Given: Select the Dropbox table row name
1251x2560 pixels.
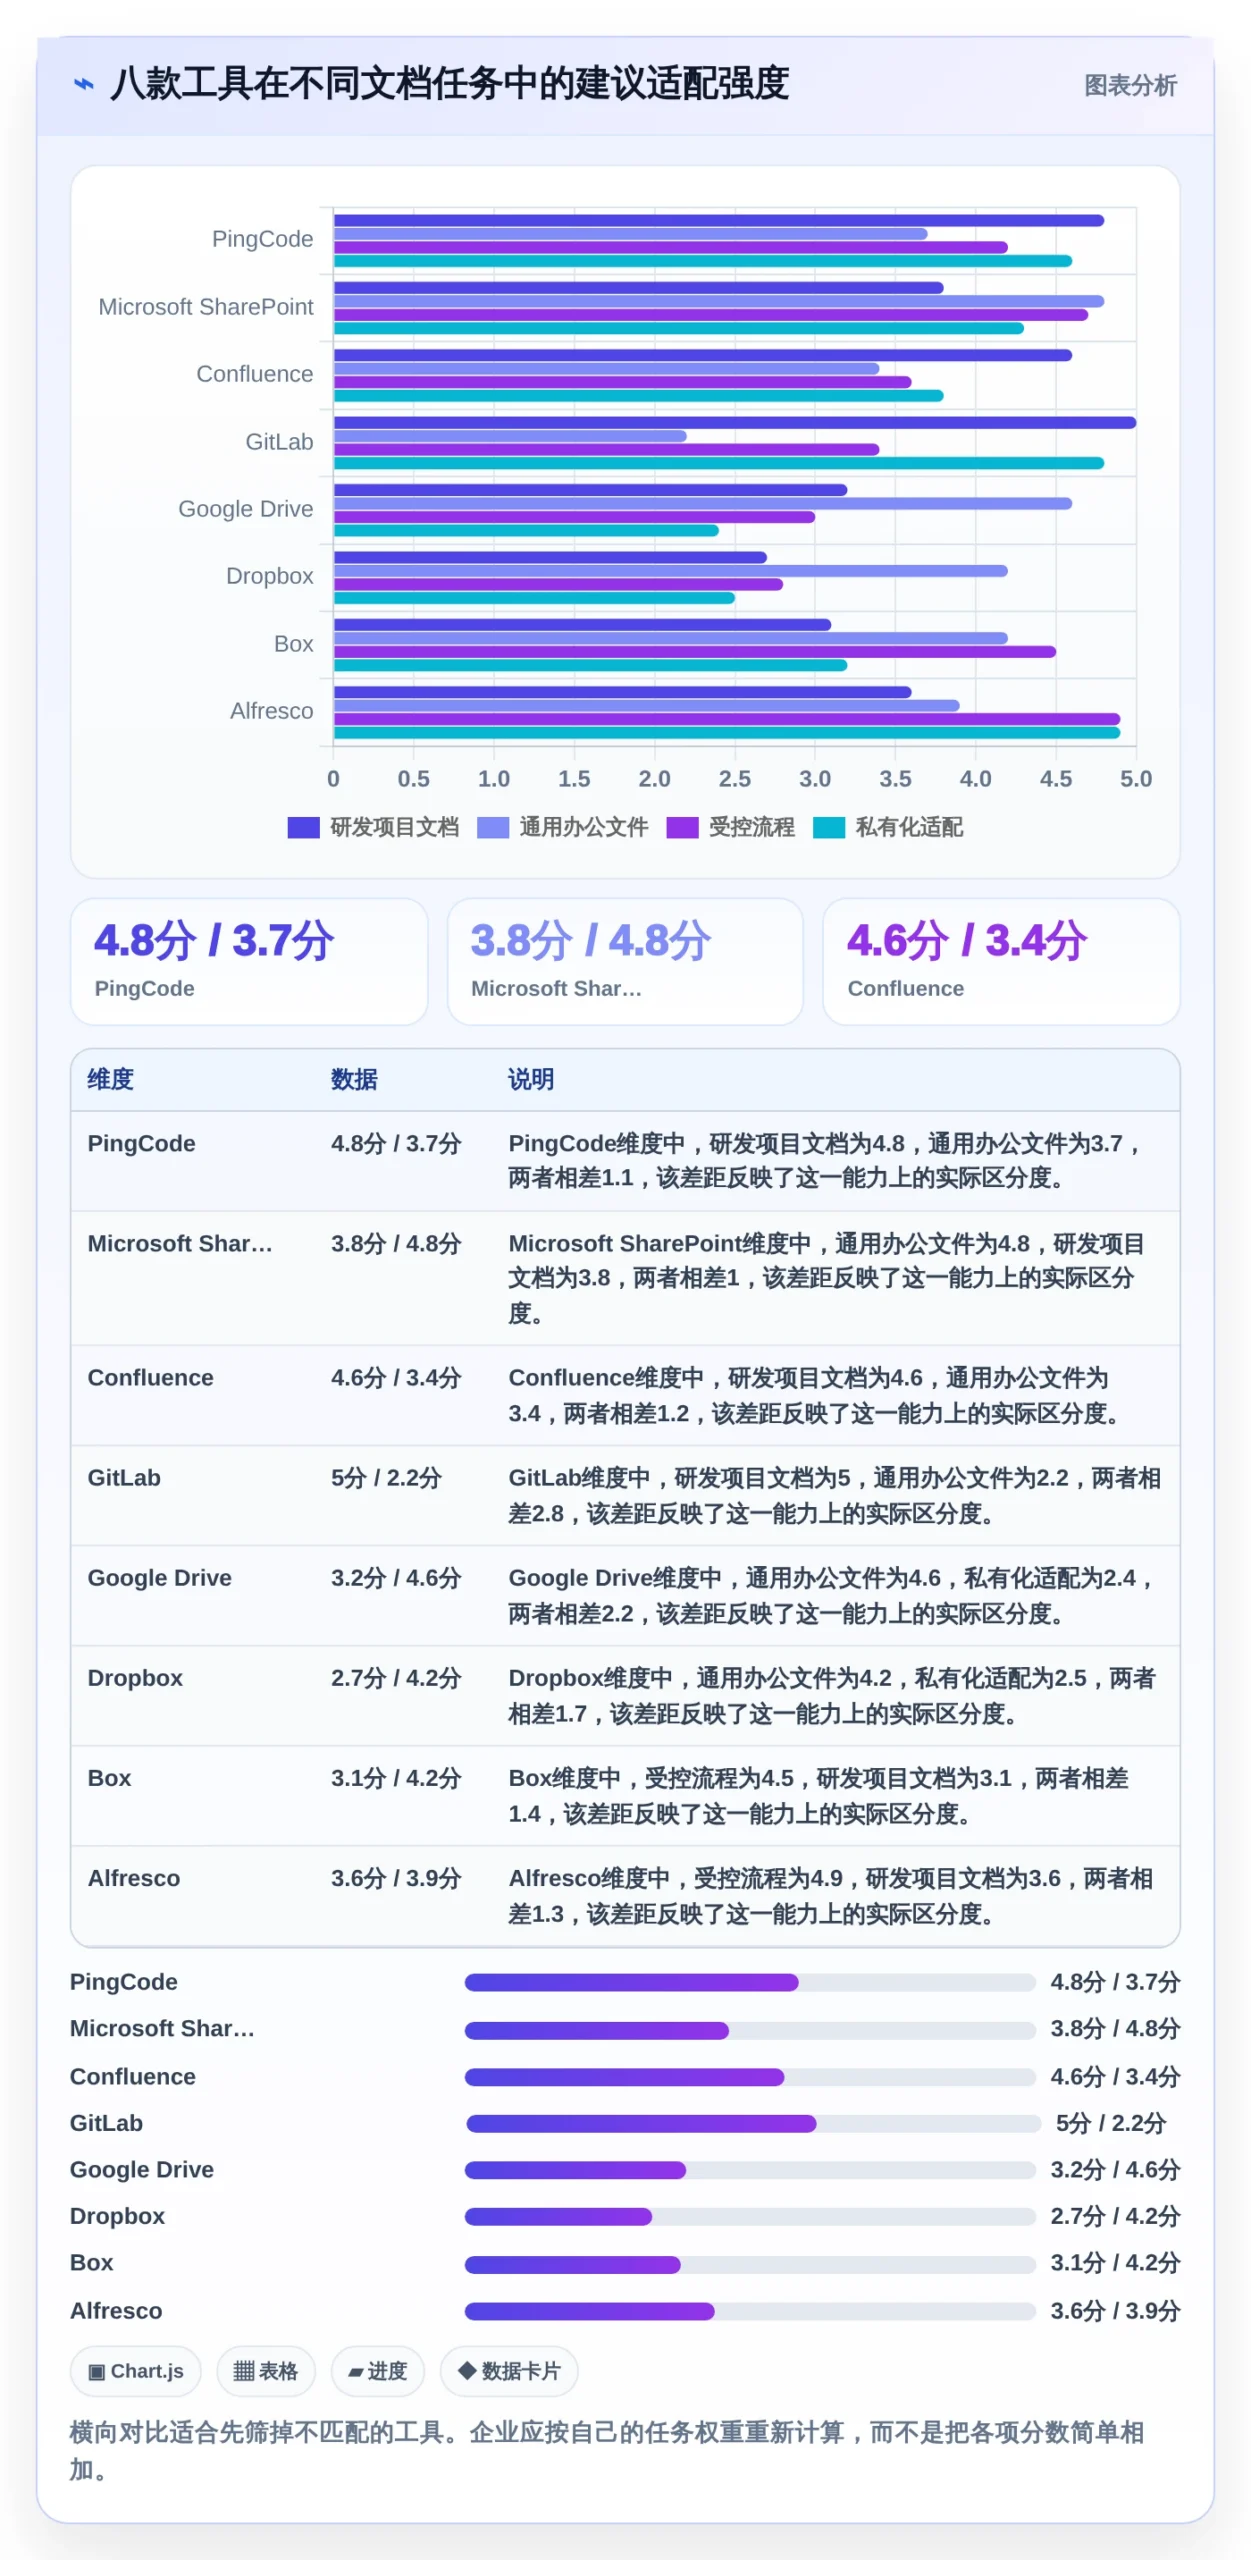Looking at the screenshot, I should click(x=135, y=1678).
